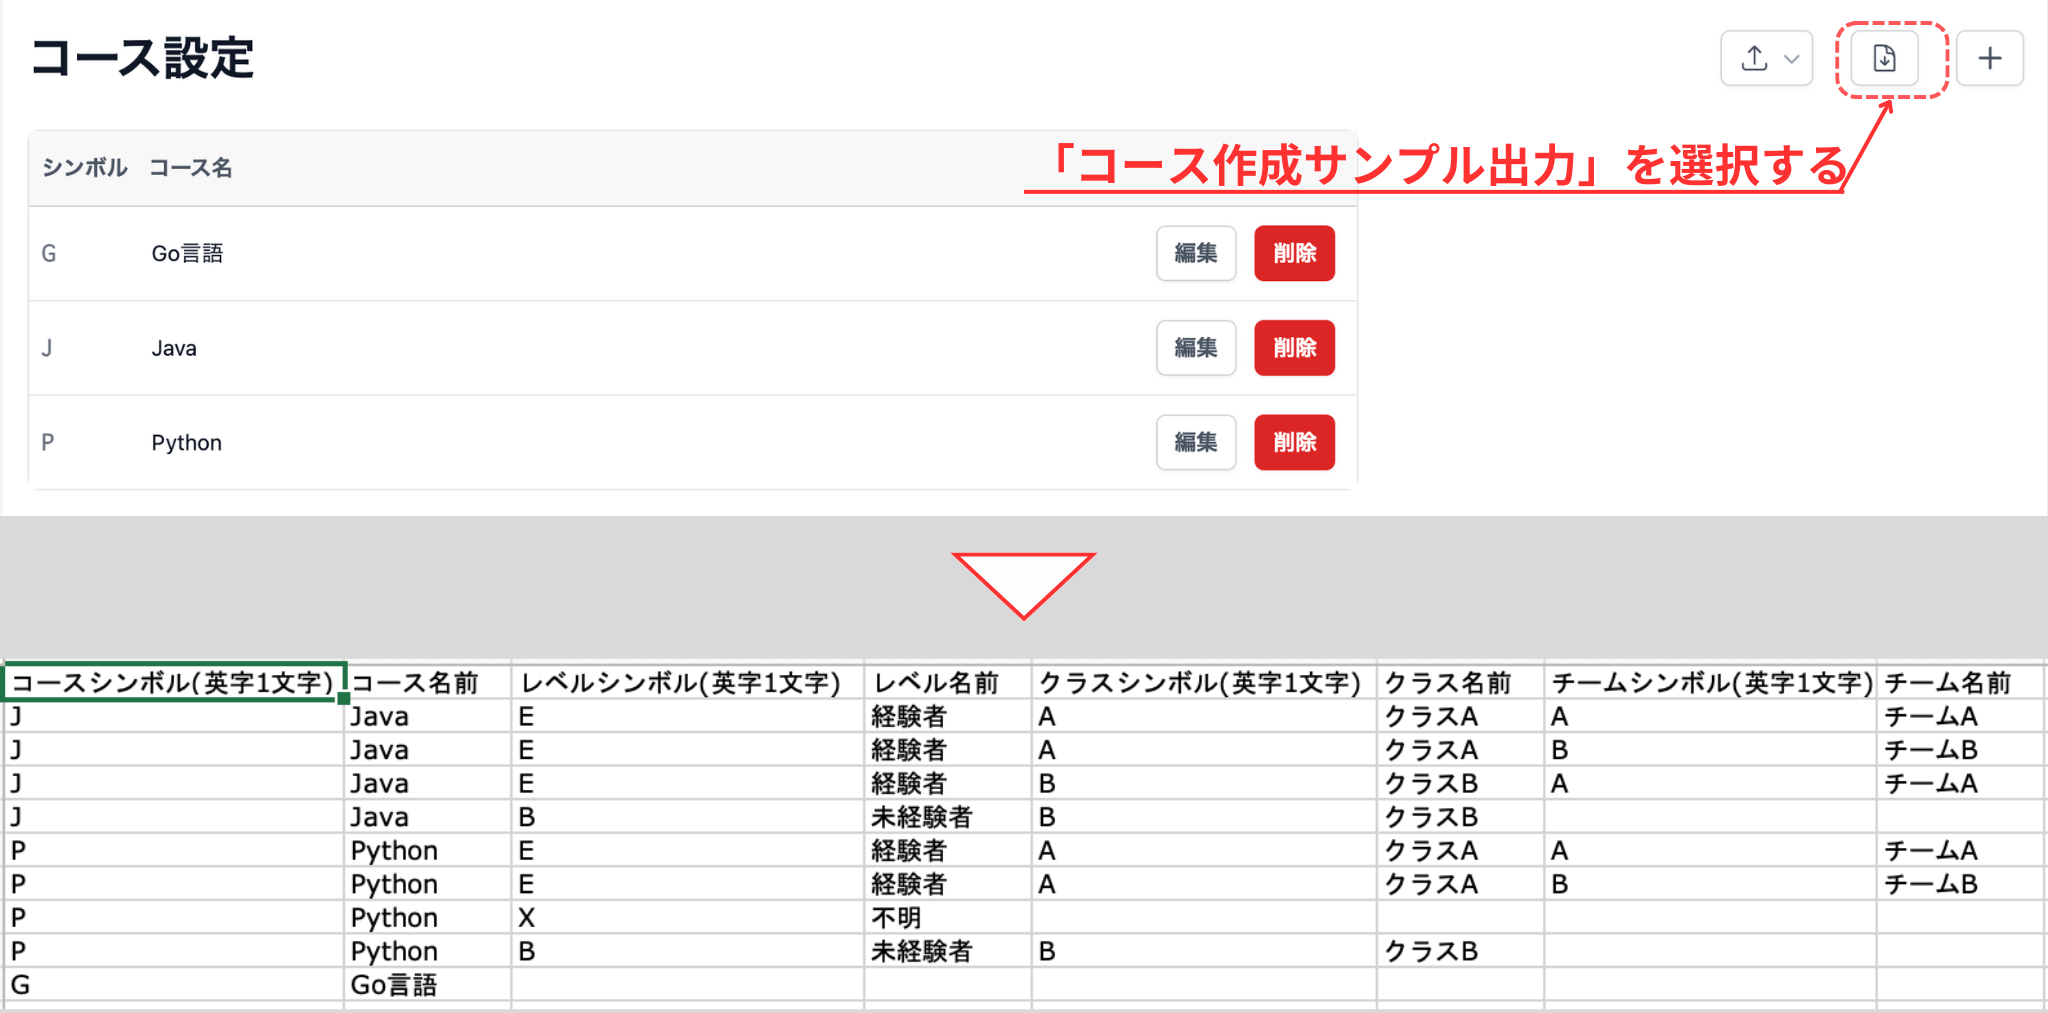The image size is (2048, 1013).
Task: Click 編集 for the Java course
Action: pos(1195,347)
